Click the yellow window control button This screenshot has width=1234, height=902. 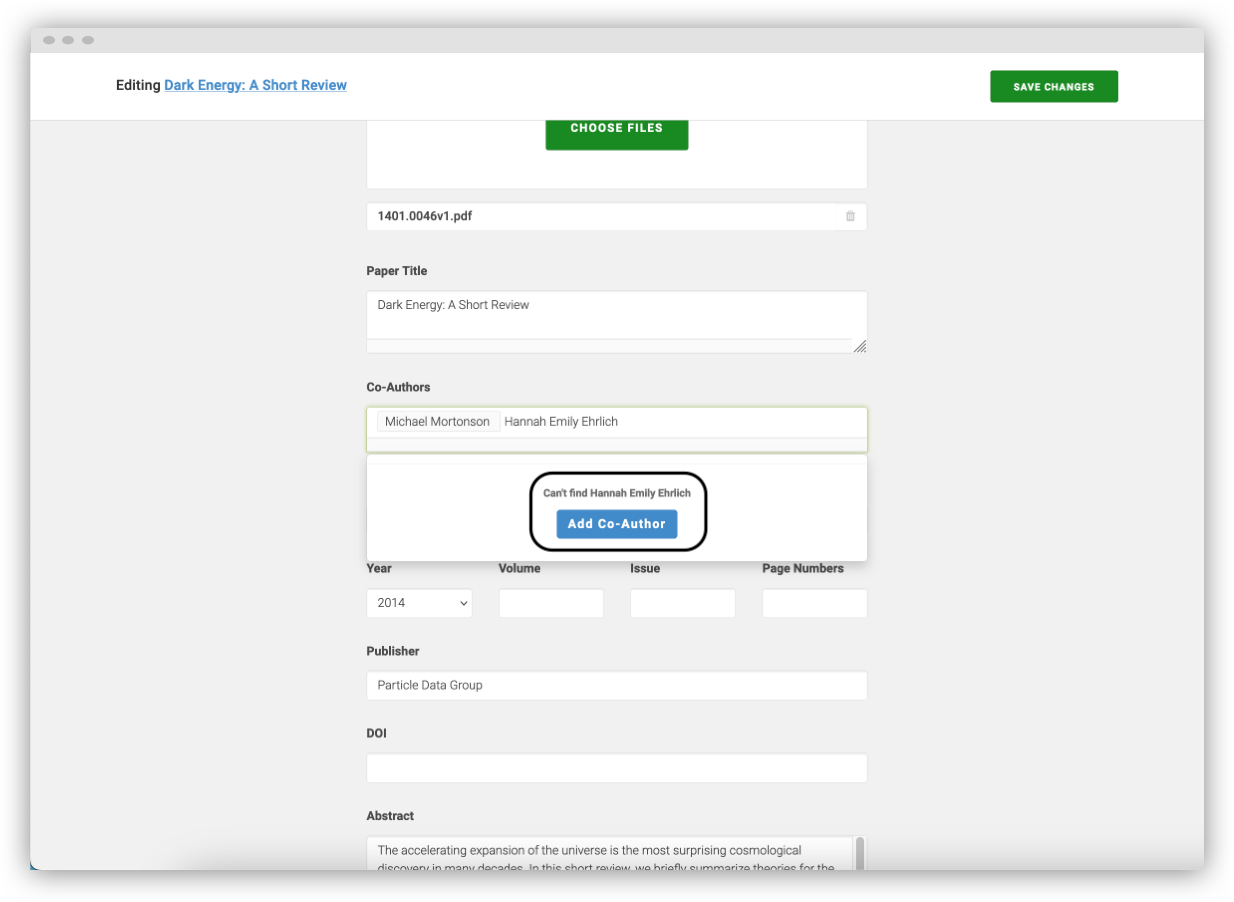point(68,39)
